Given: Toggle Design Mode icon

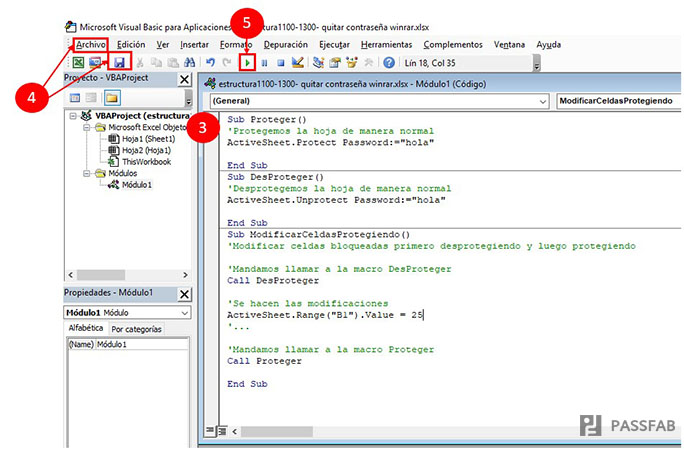Looking at the screenshot, I should point(298,63).
